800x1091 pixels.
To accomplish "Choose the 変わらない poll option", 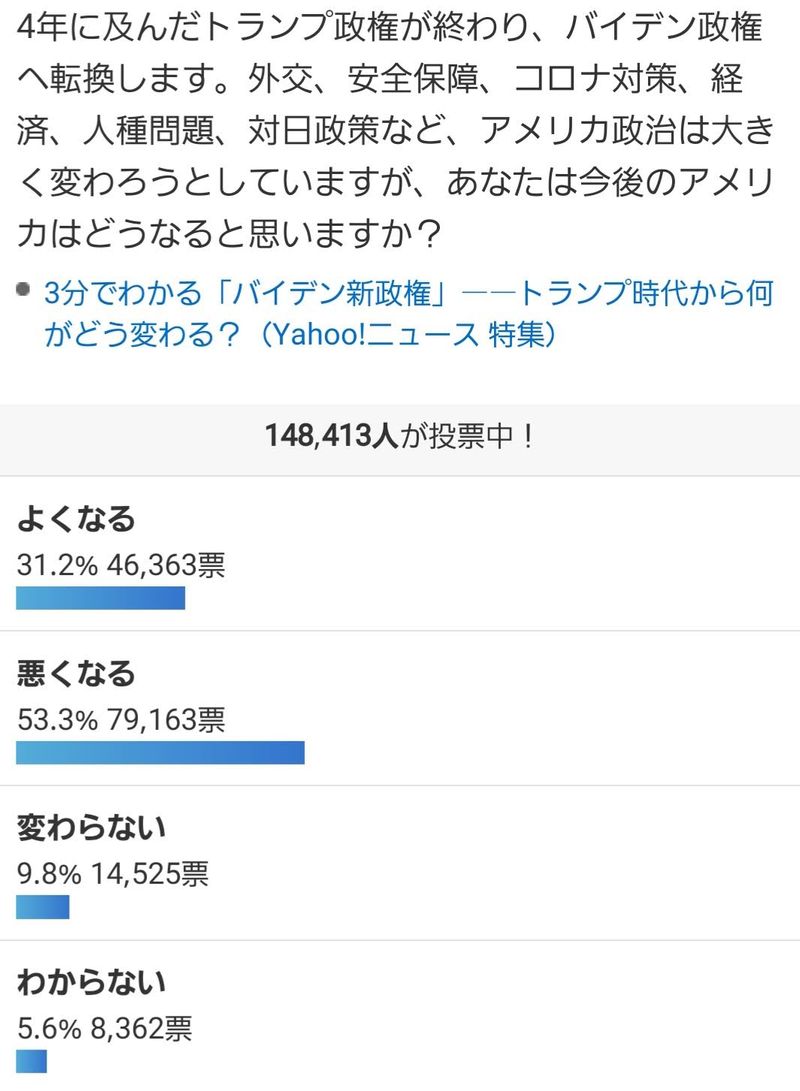I will (x=91, y=828).
